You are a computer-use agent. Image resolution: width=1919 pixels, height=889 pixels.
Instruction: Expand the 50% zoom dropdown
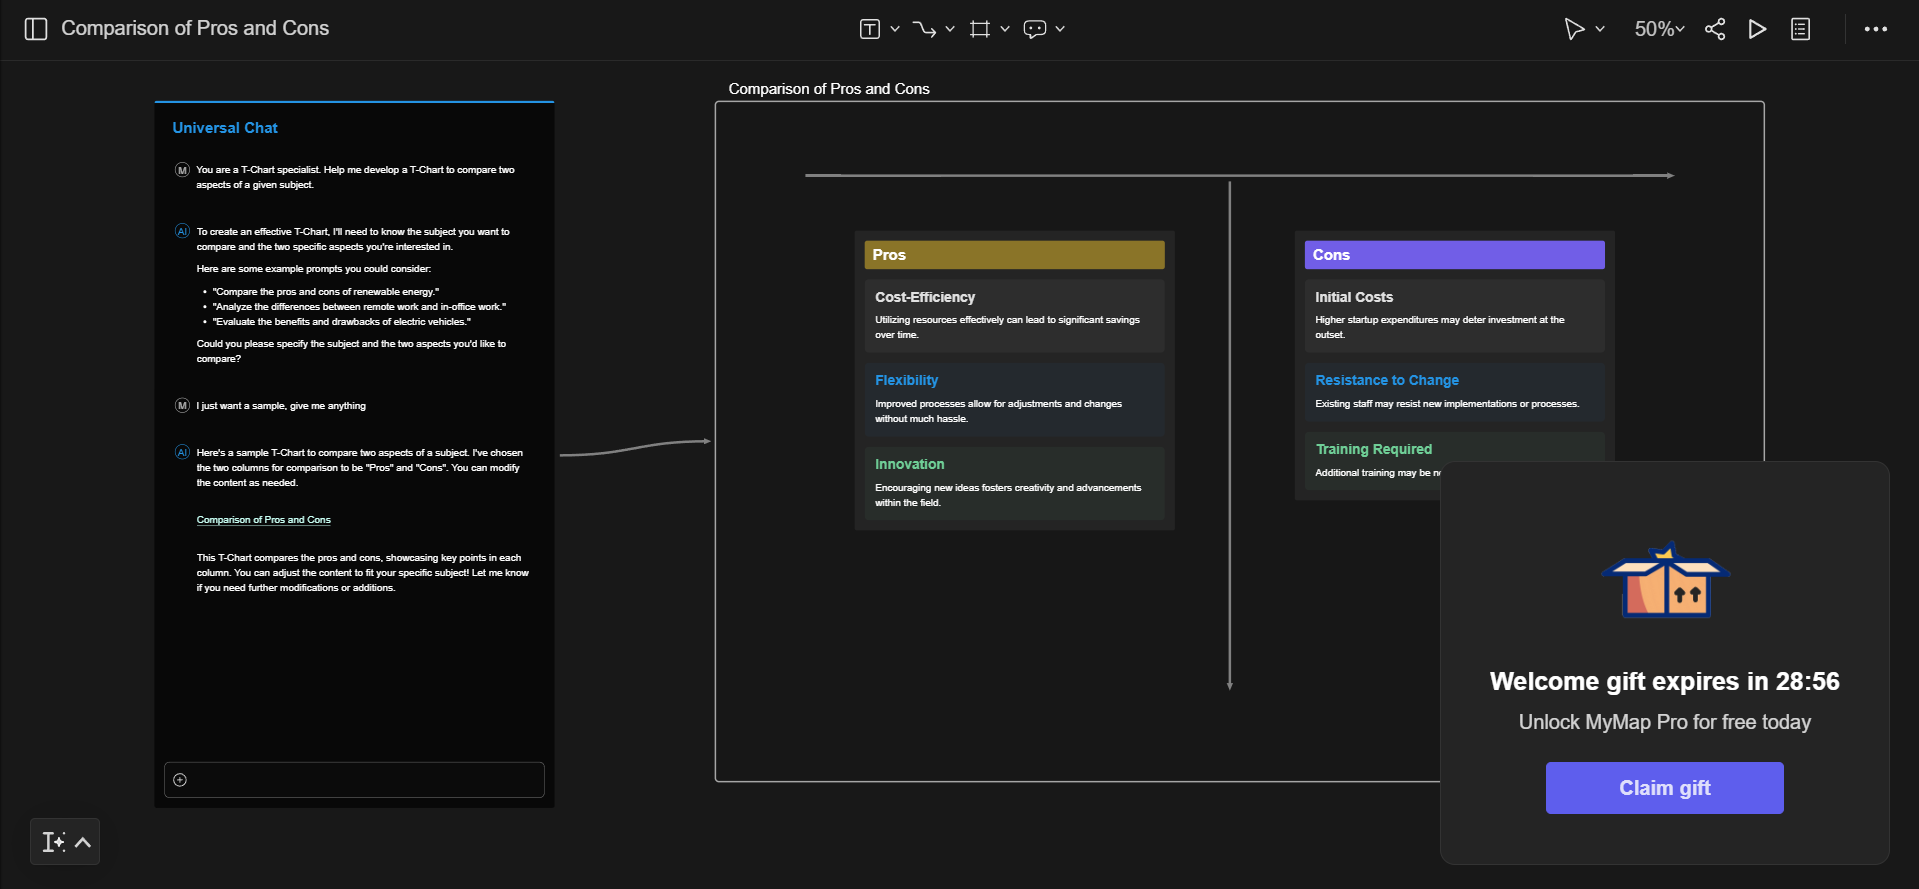click(x=1659, y=29)
